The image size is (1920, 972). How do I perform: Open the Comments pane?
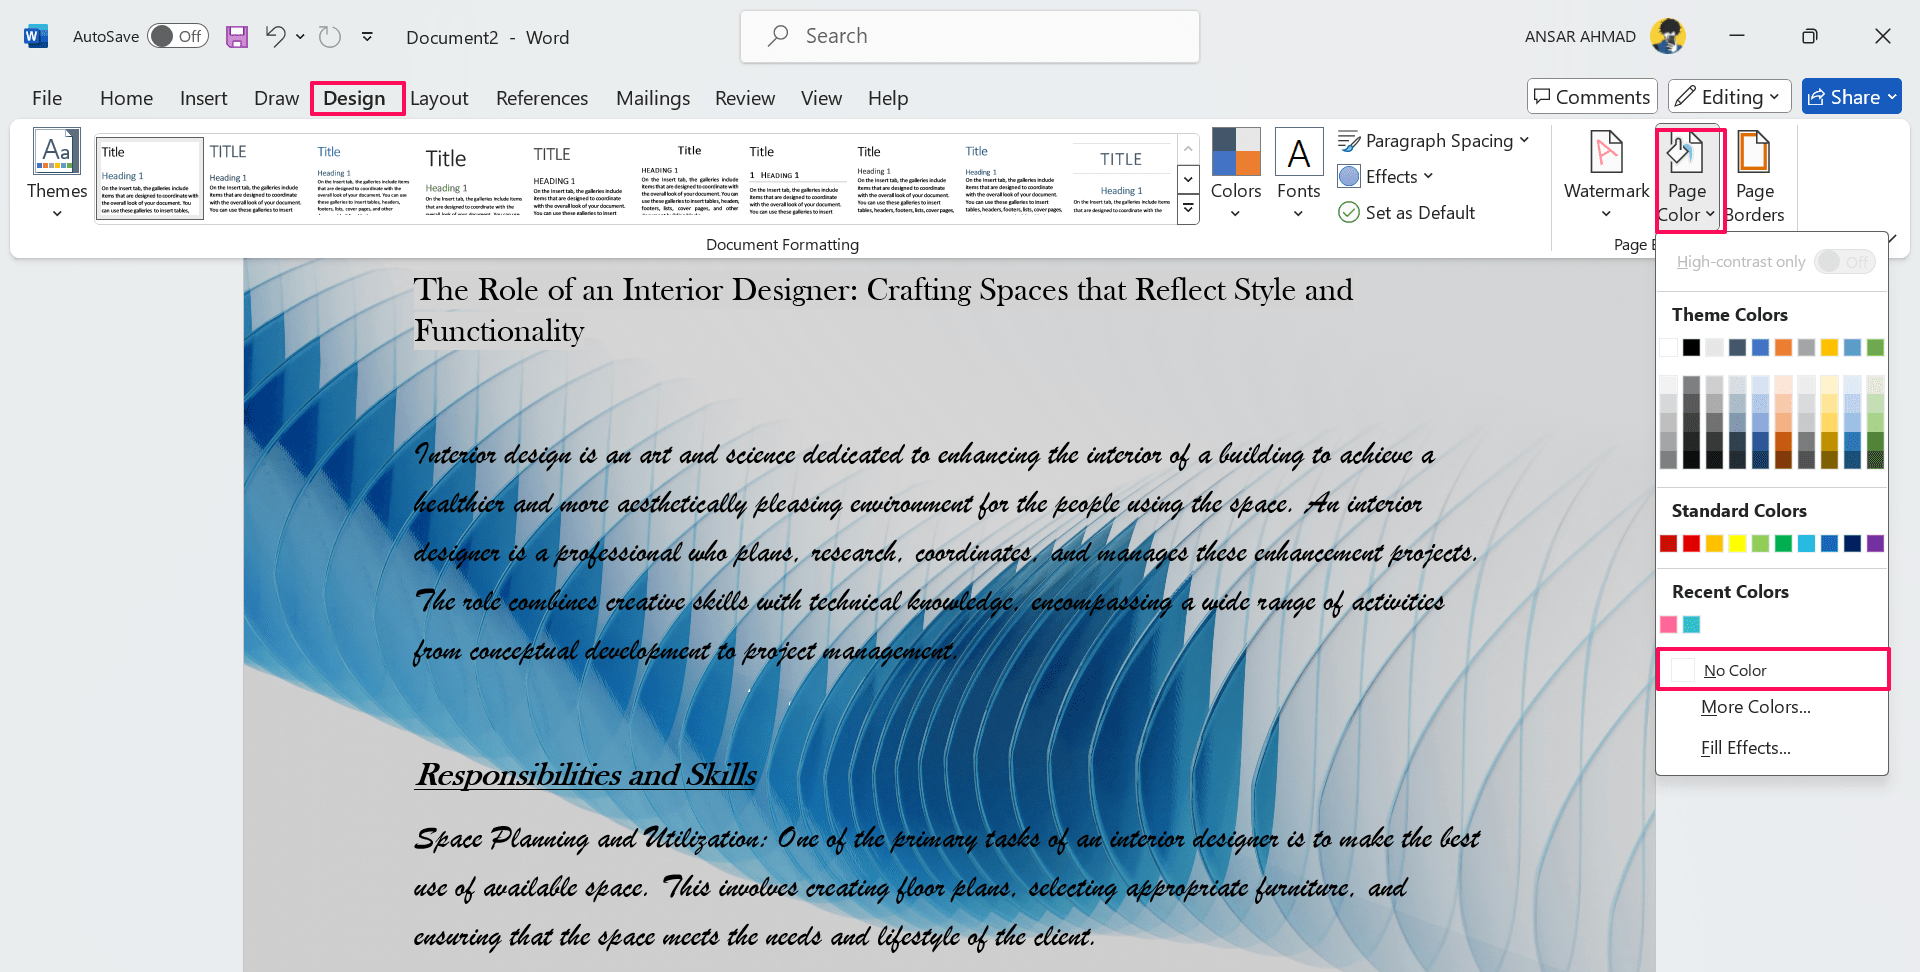click(x=1592, y=97)
